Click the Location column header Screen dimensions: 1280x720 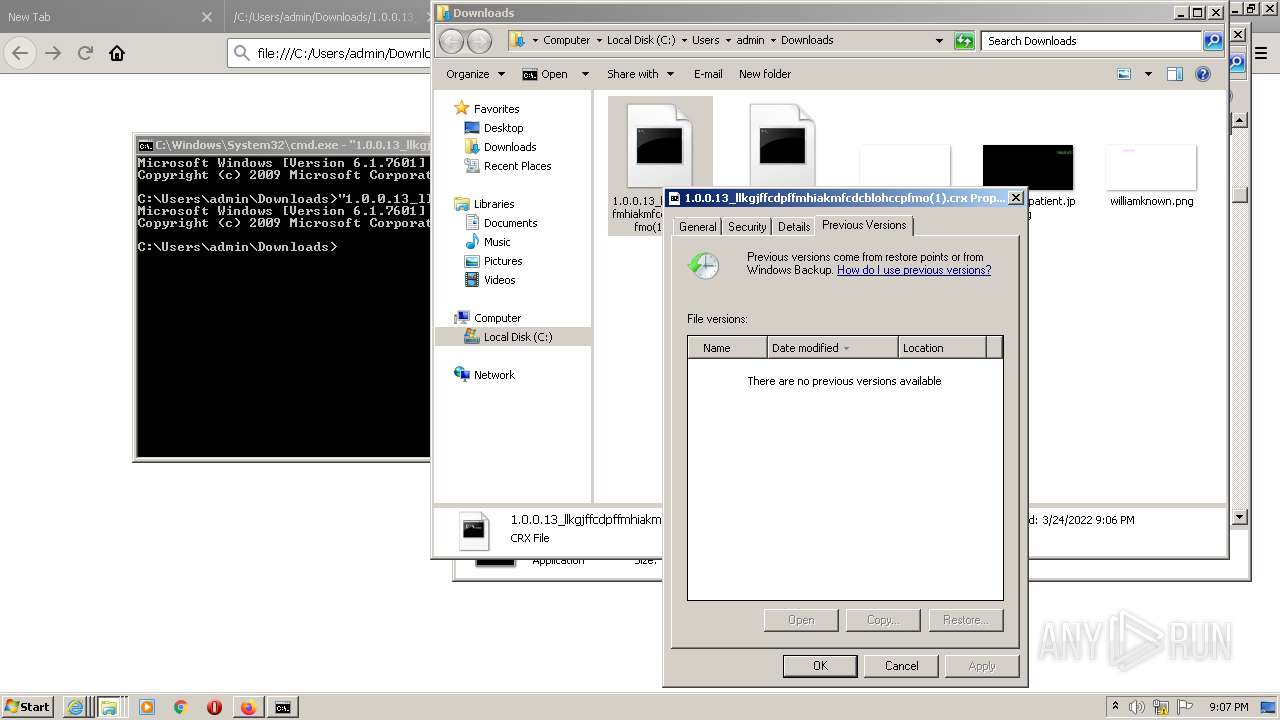click(x=942, y=348)
